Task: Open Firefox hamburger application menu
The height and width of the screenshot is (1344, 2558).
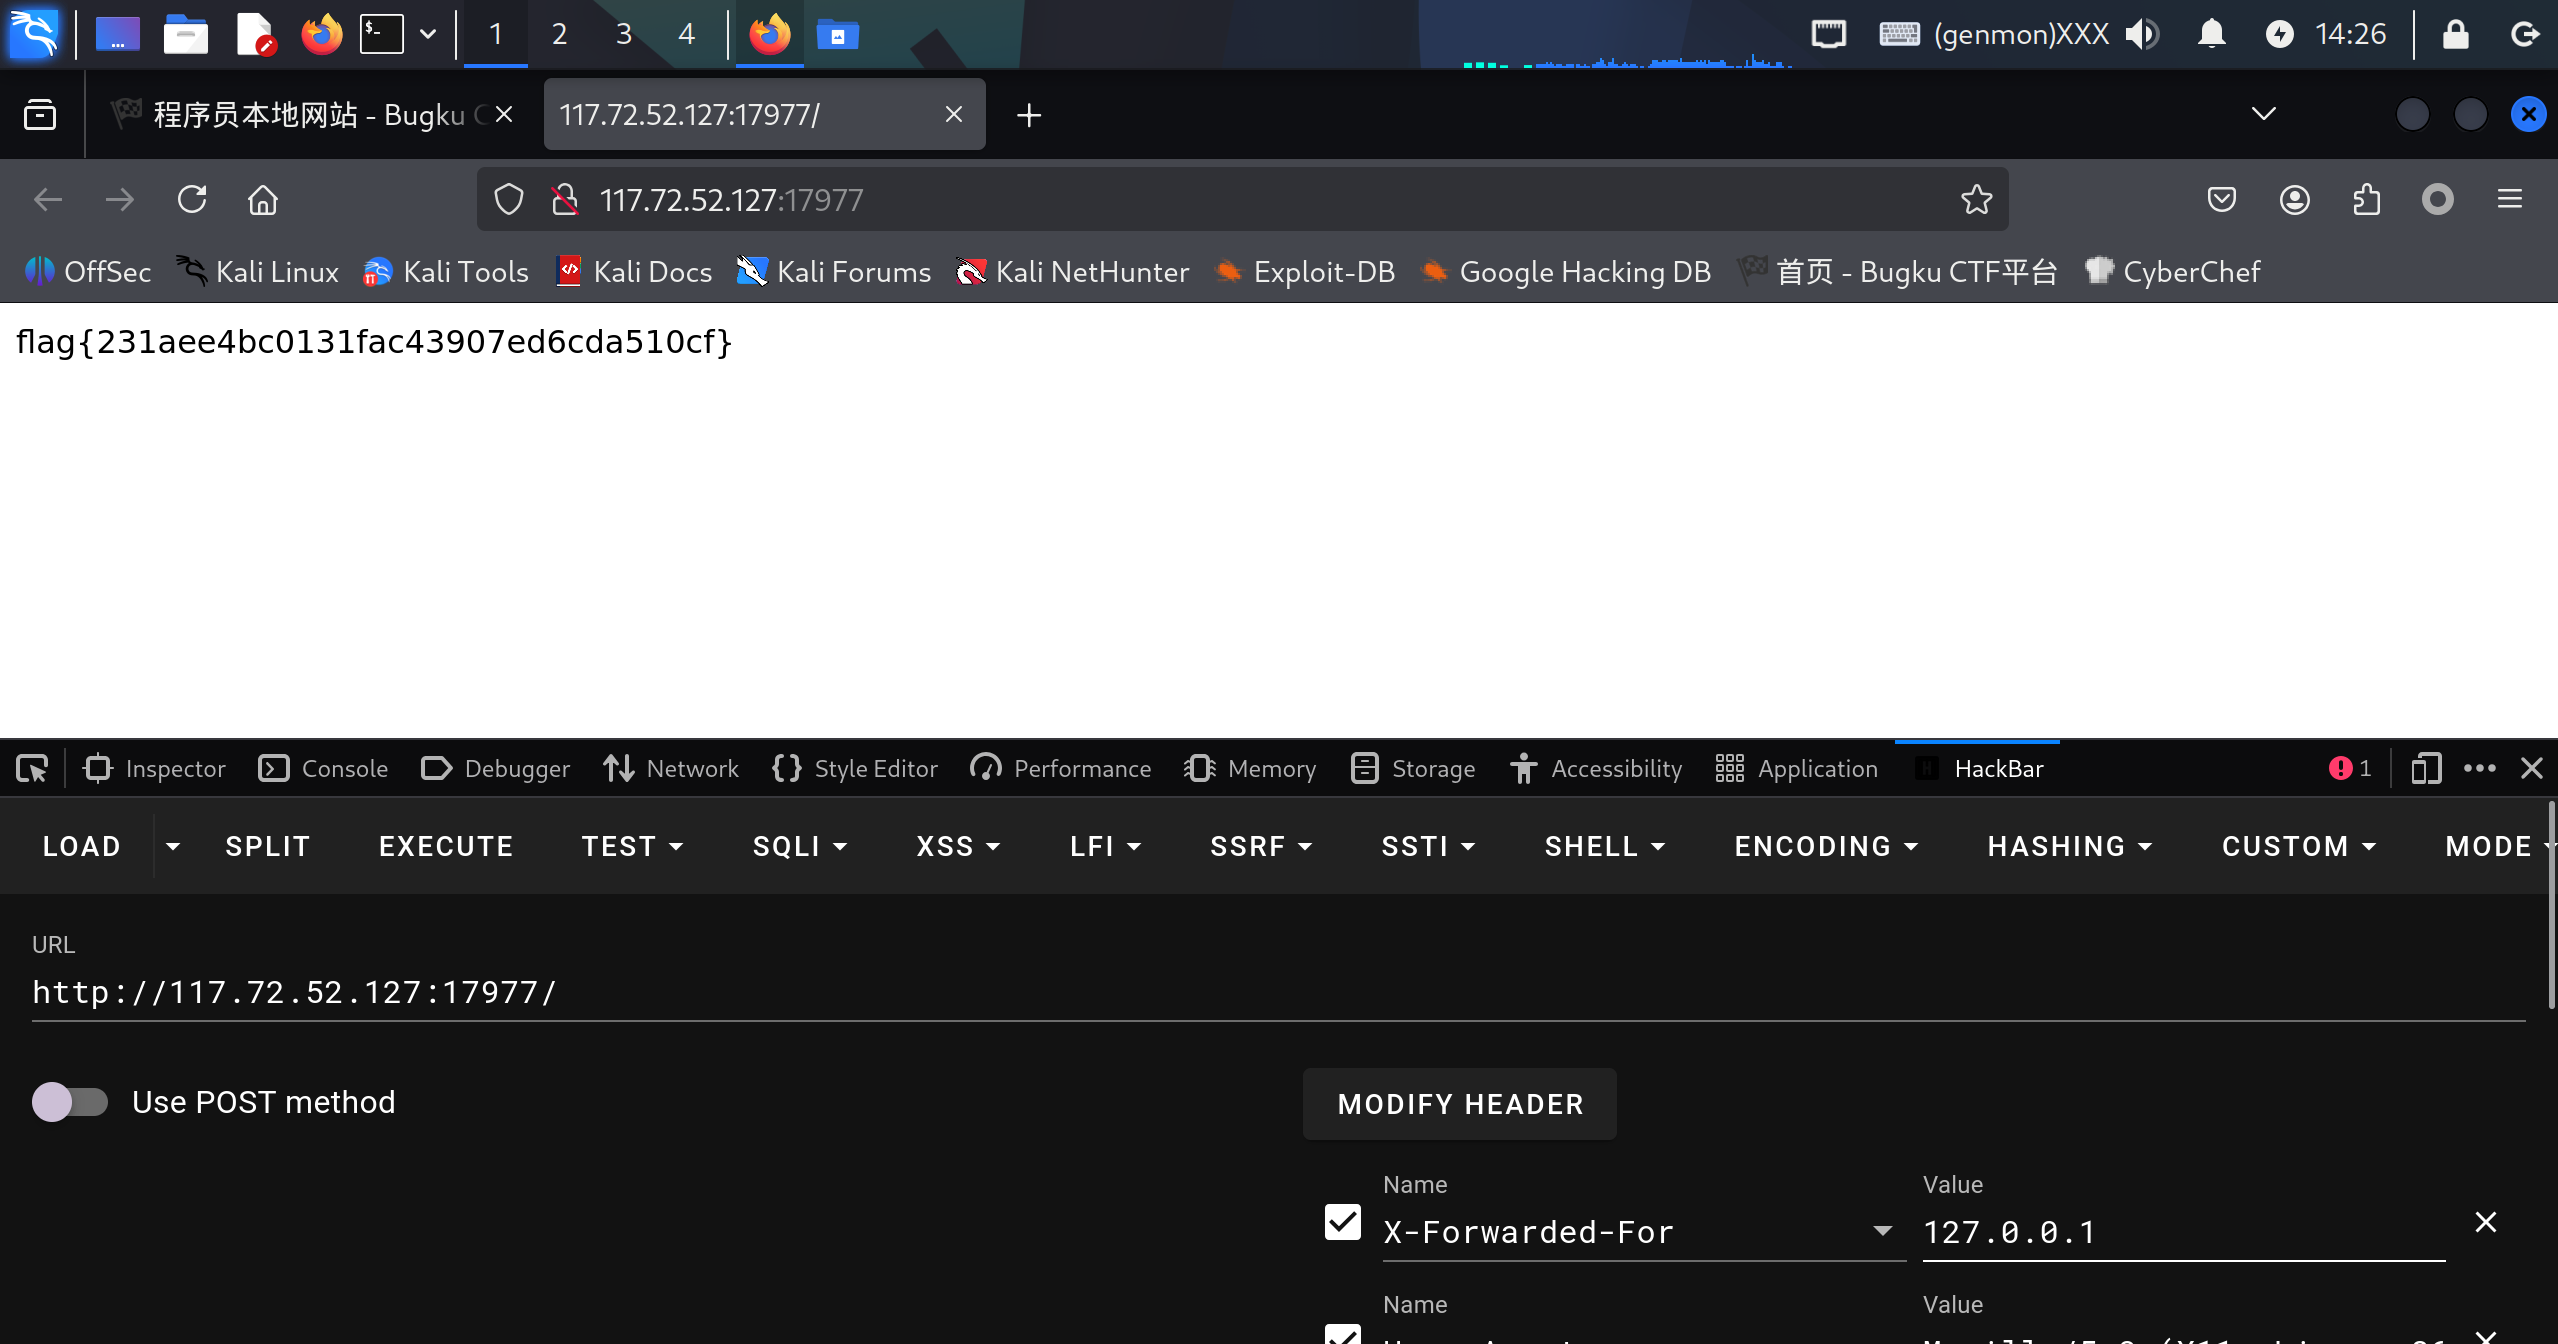Action: [2509, 200]
